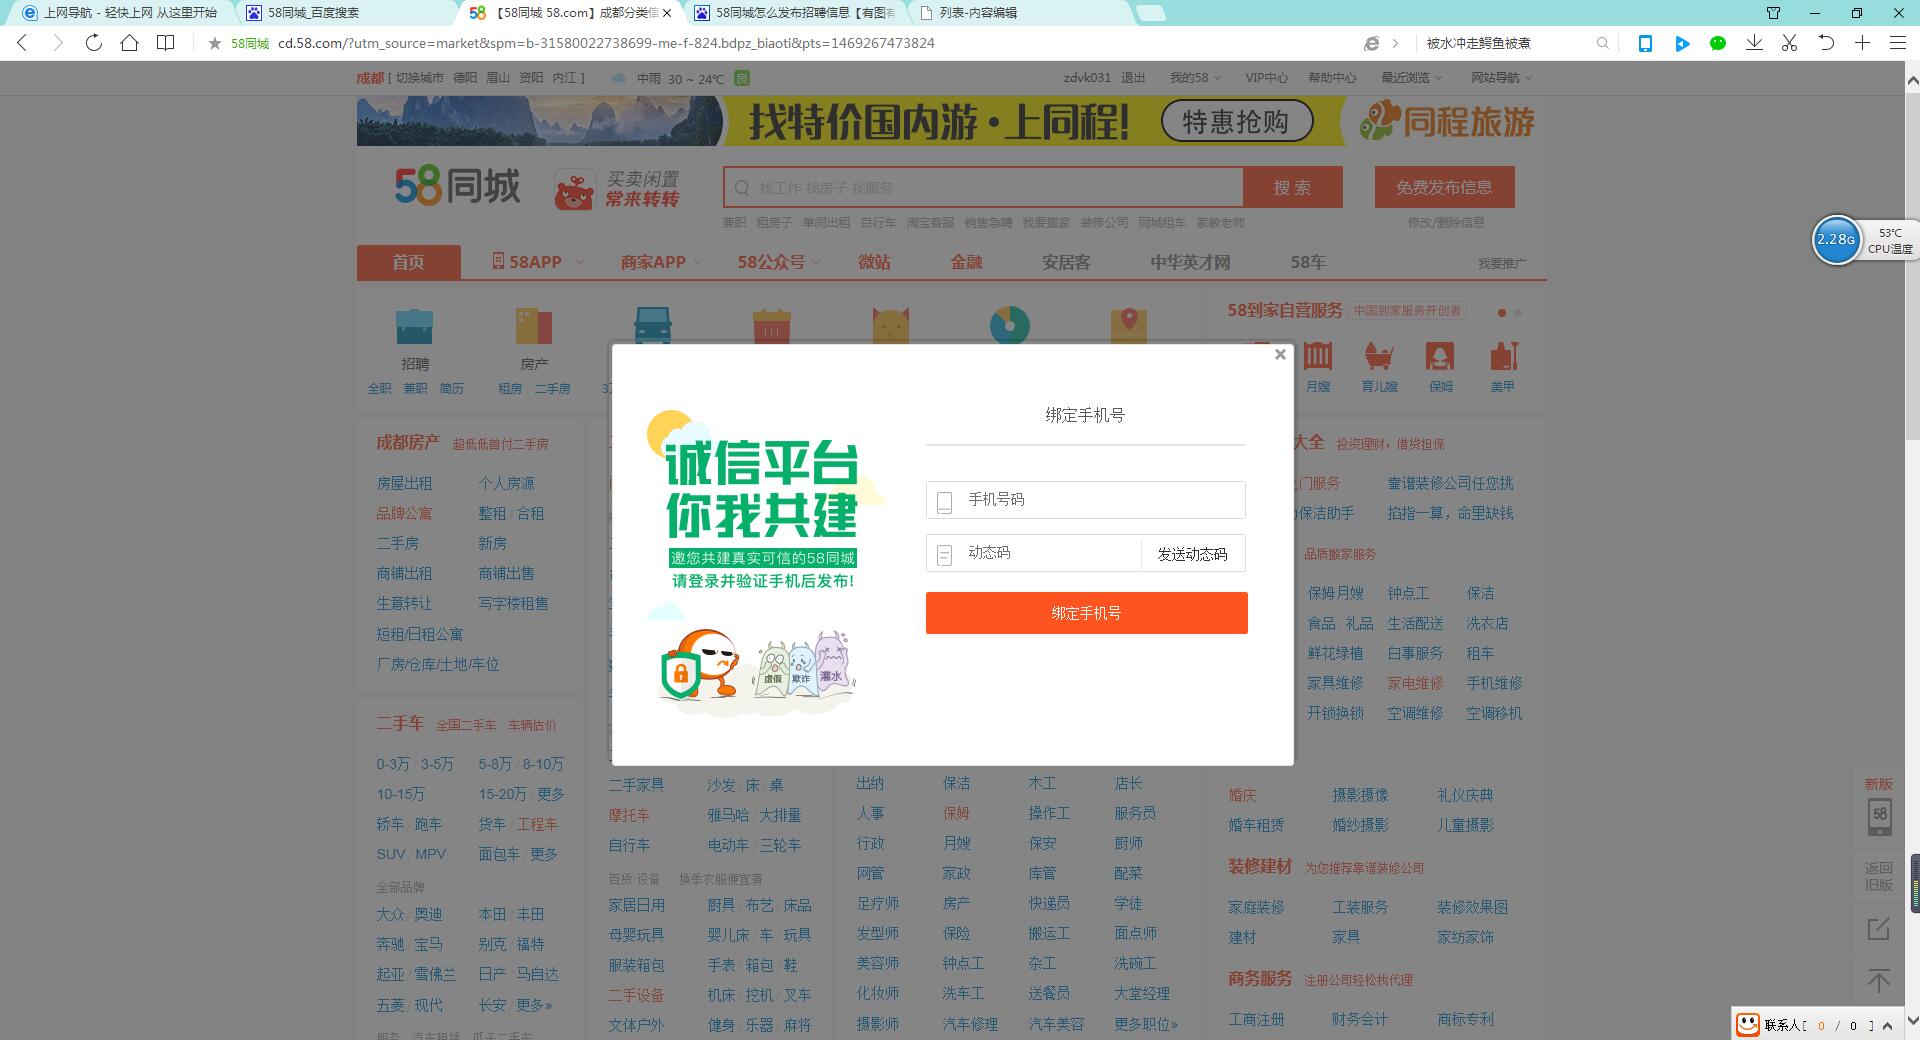Open the 中华英才网 navigation item

pyautogui.click(x=1190, y=262)
